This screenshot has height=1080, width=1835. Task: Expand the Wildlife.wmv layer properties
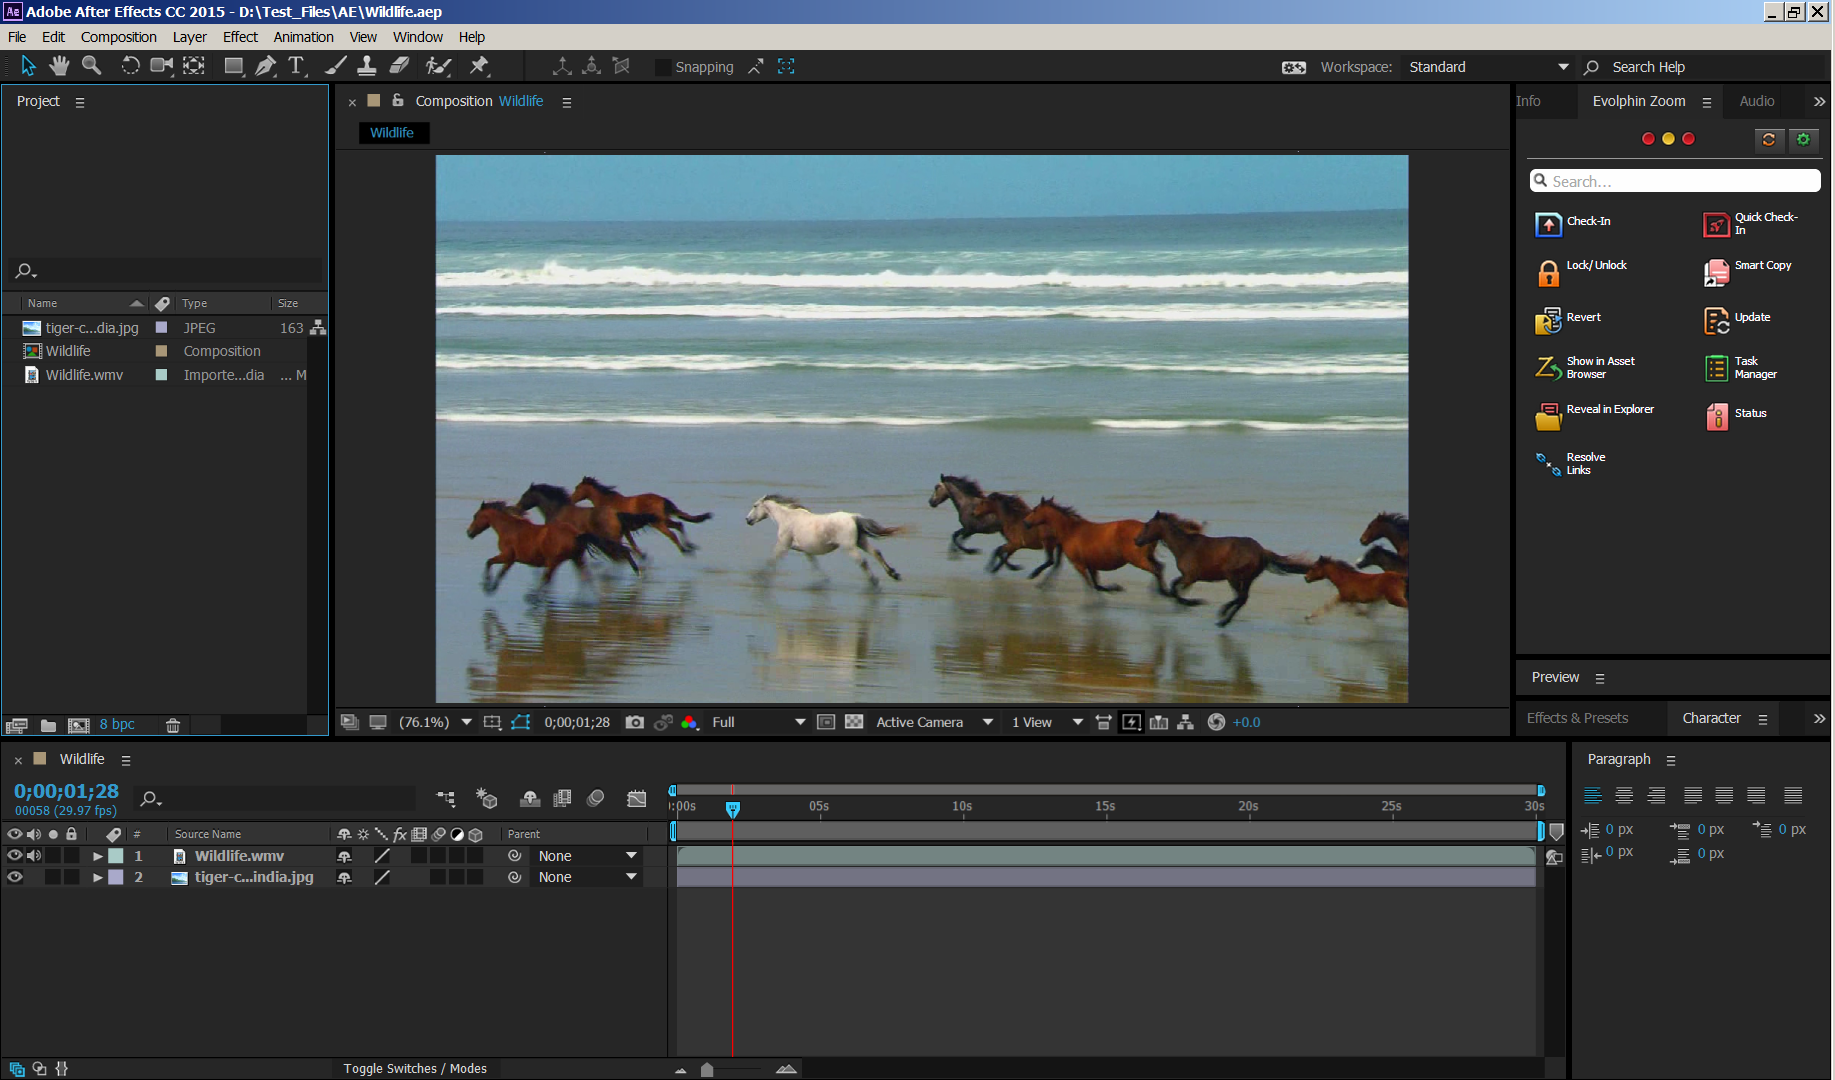click(x=98, y=856)
